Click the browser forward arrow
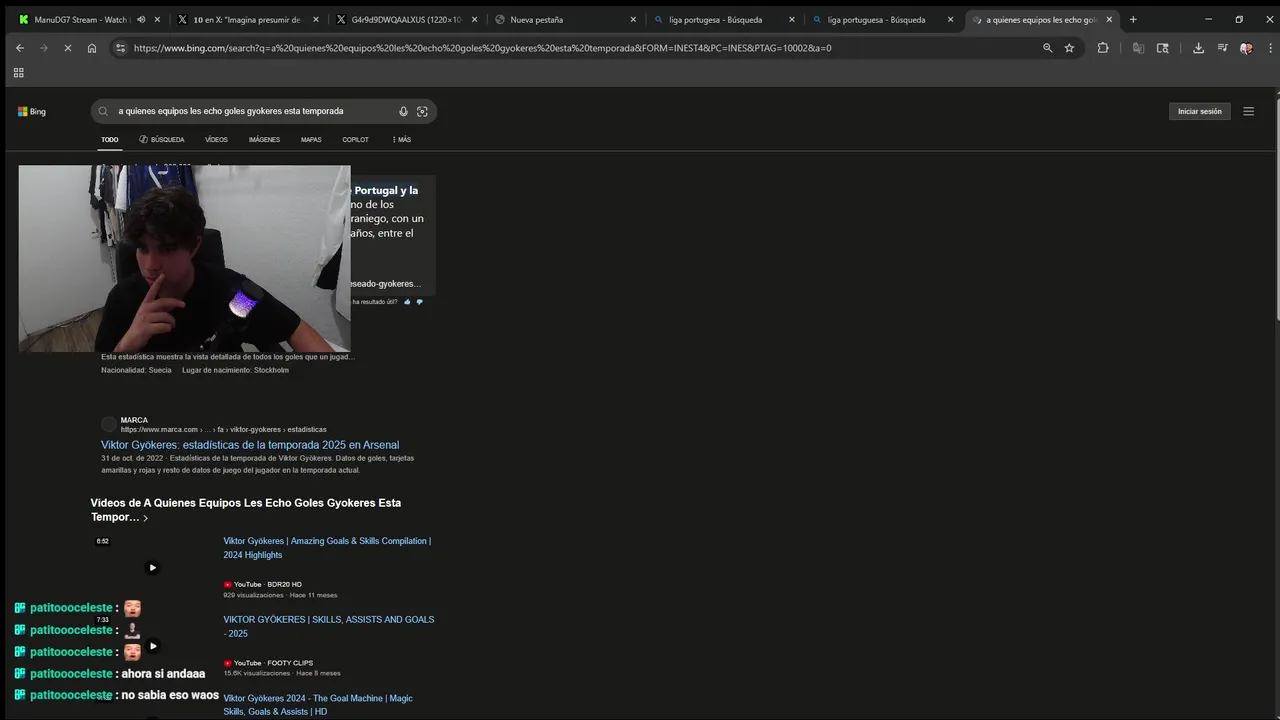Viewport: 1280px width, 720px height. [x=43, y=48]
